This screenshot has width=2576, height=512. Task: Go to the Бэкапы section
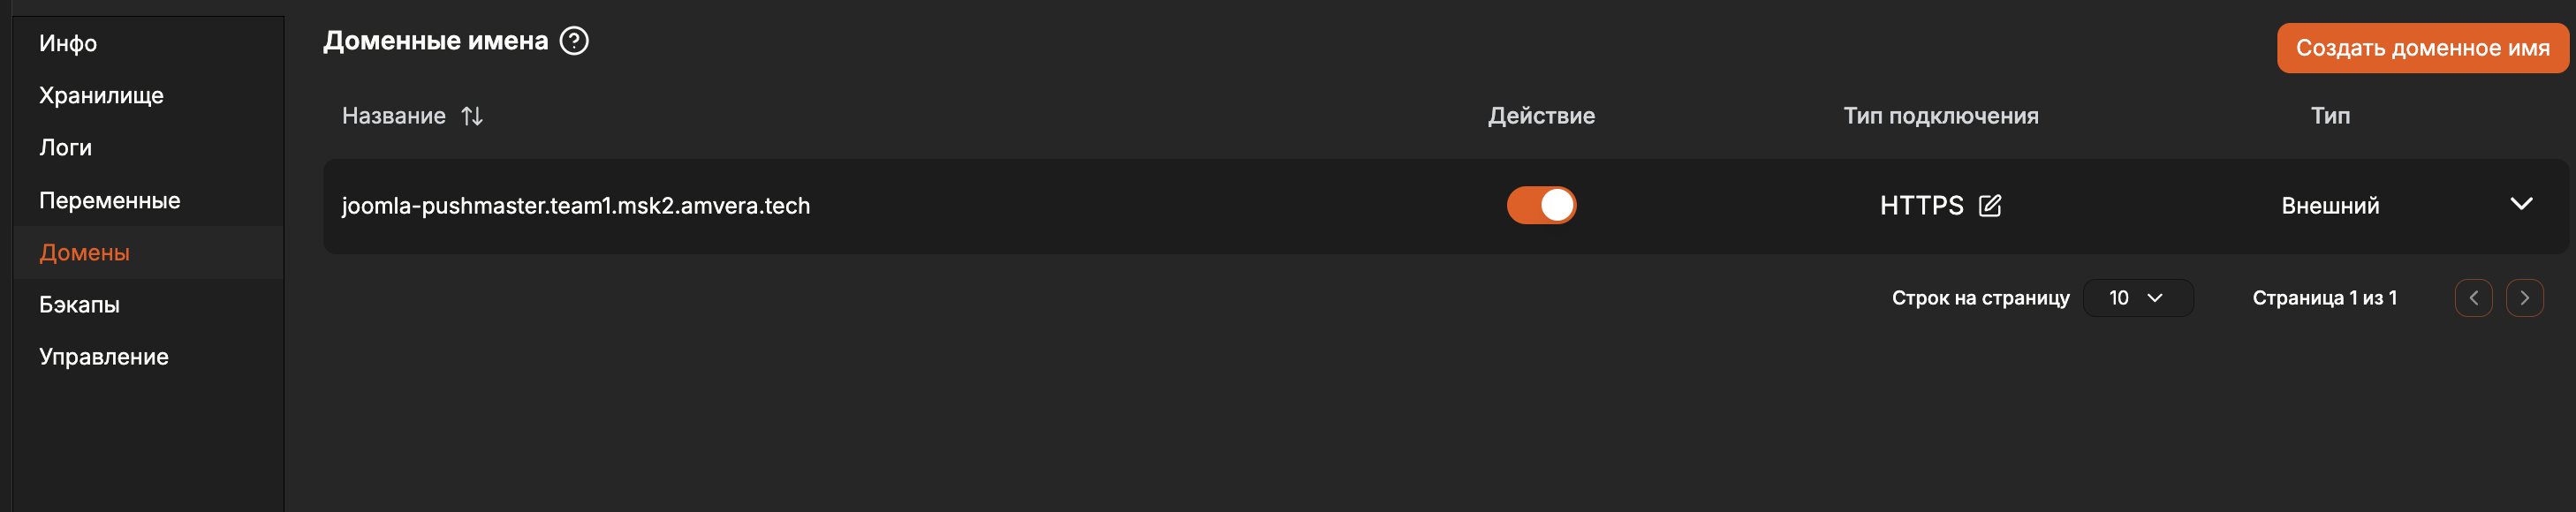[x=79, y=304]
